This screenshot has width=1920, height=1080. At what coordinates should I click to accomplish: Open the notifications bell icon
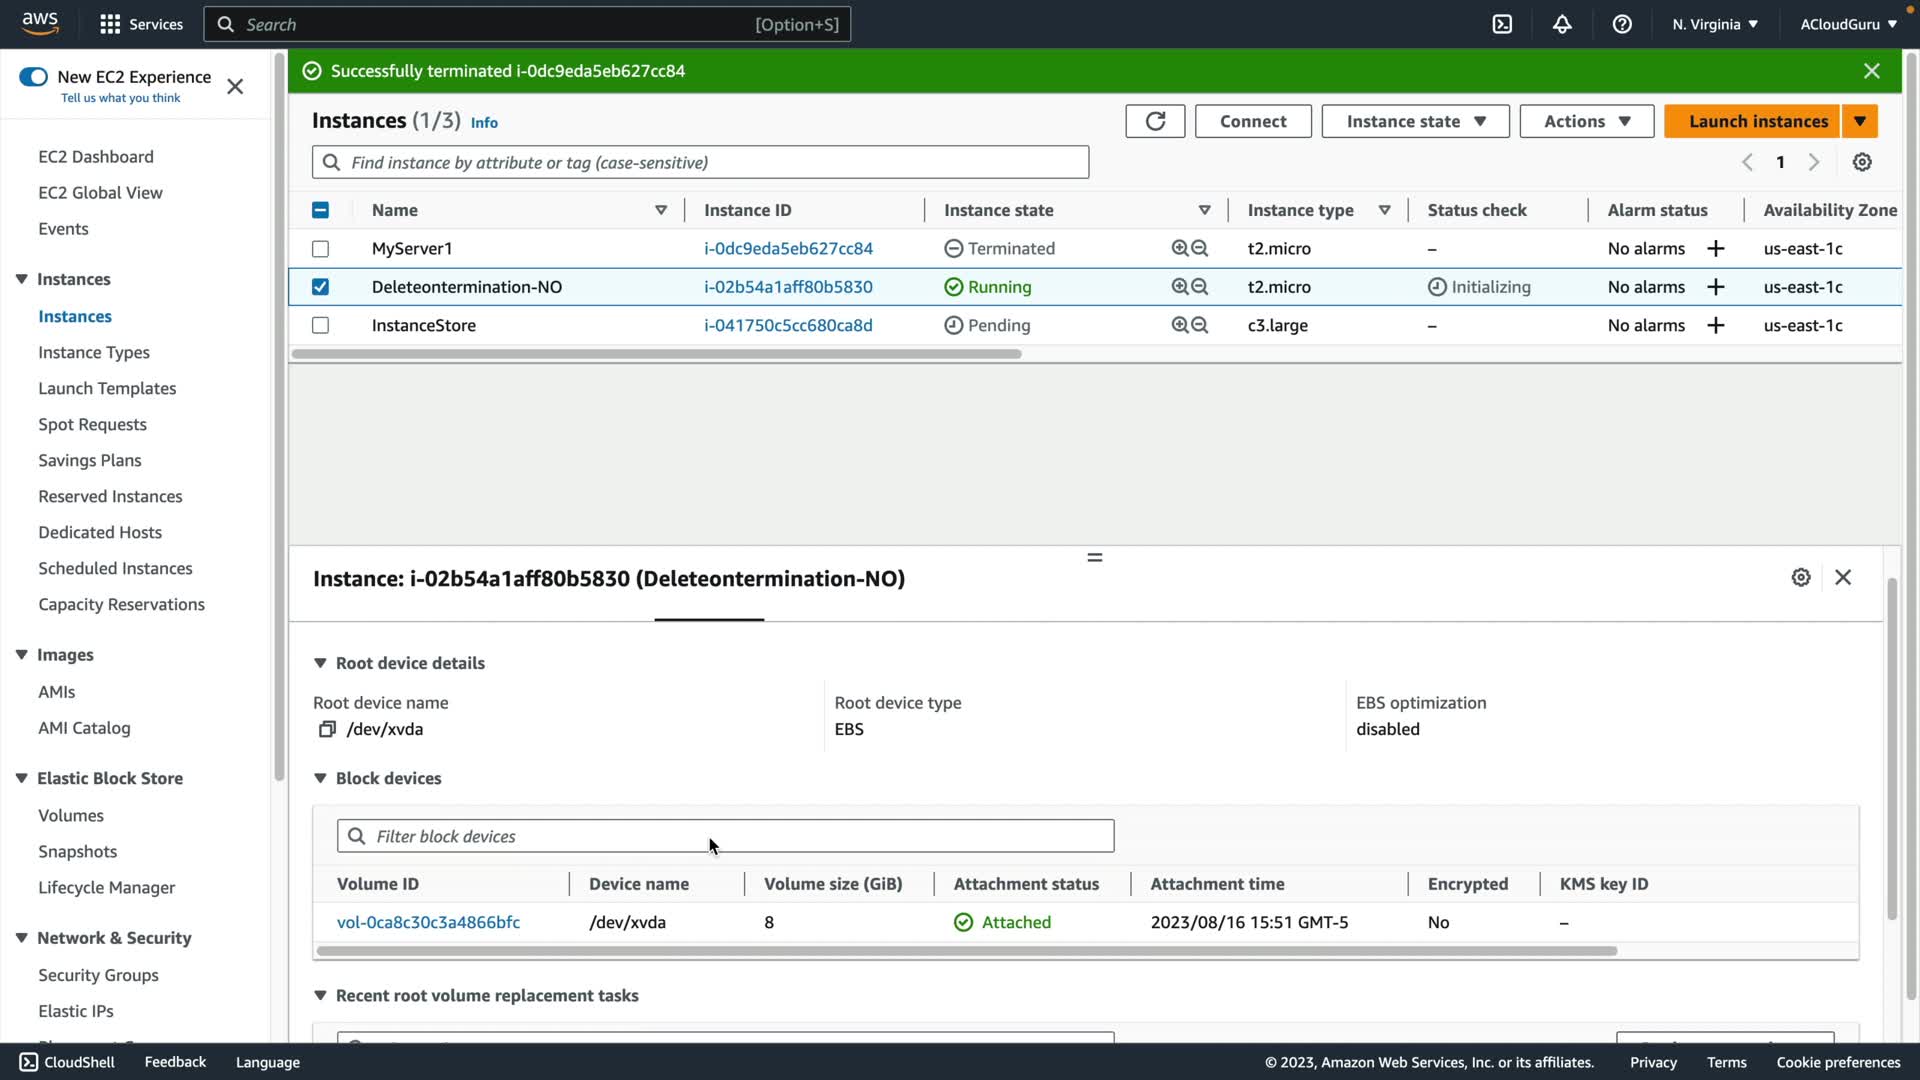click(1562, 24)
